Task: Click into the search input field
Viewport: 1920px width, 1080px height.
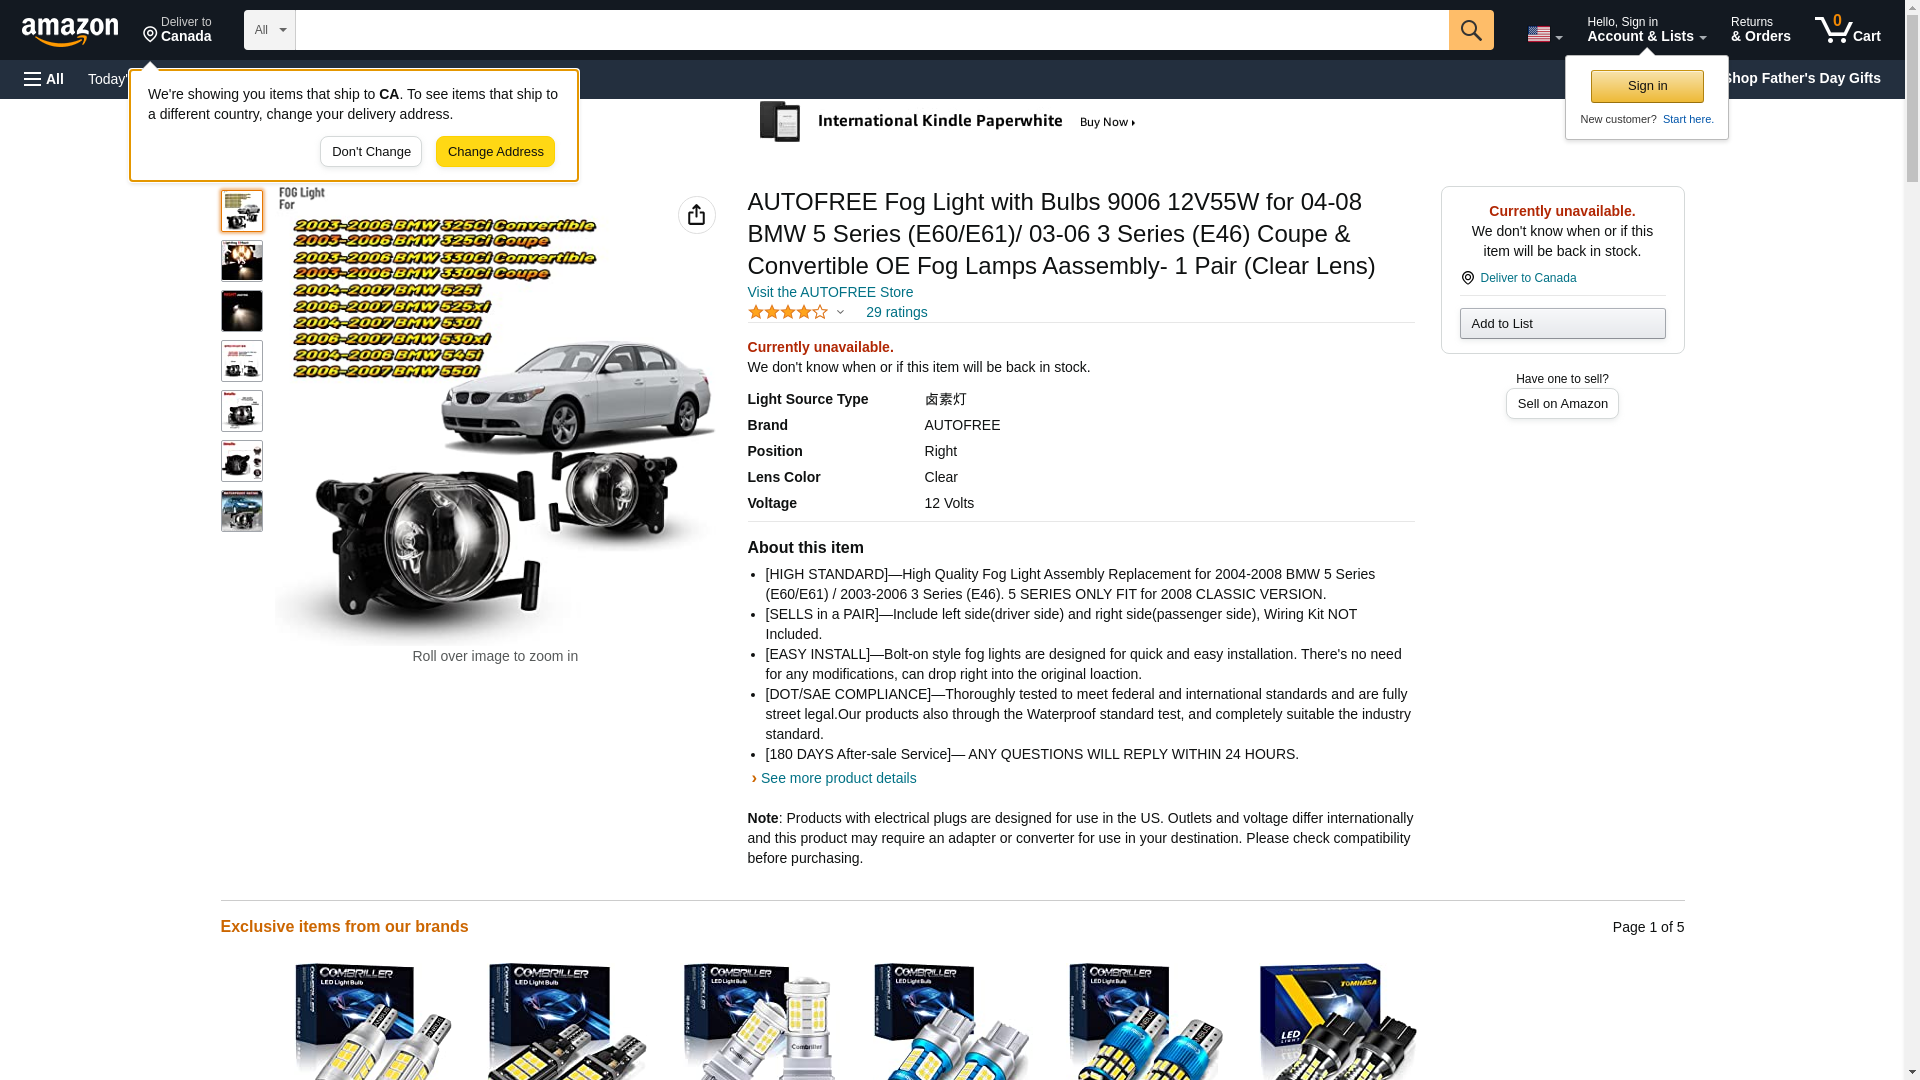Action: [x=870, y=30]
